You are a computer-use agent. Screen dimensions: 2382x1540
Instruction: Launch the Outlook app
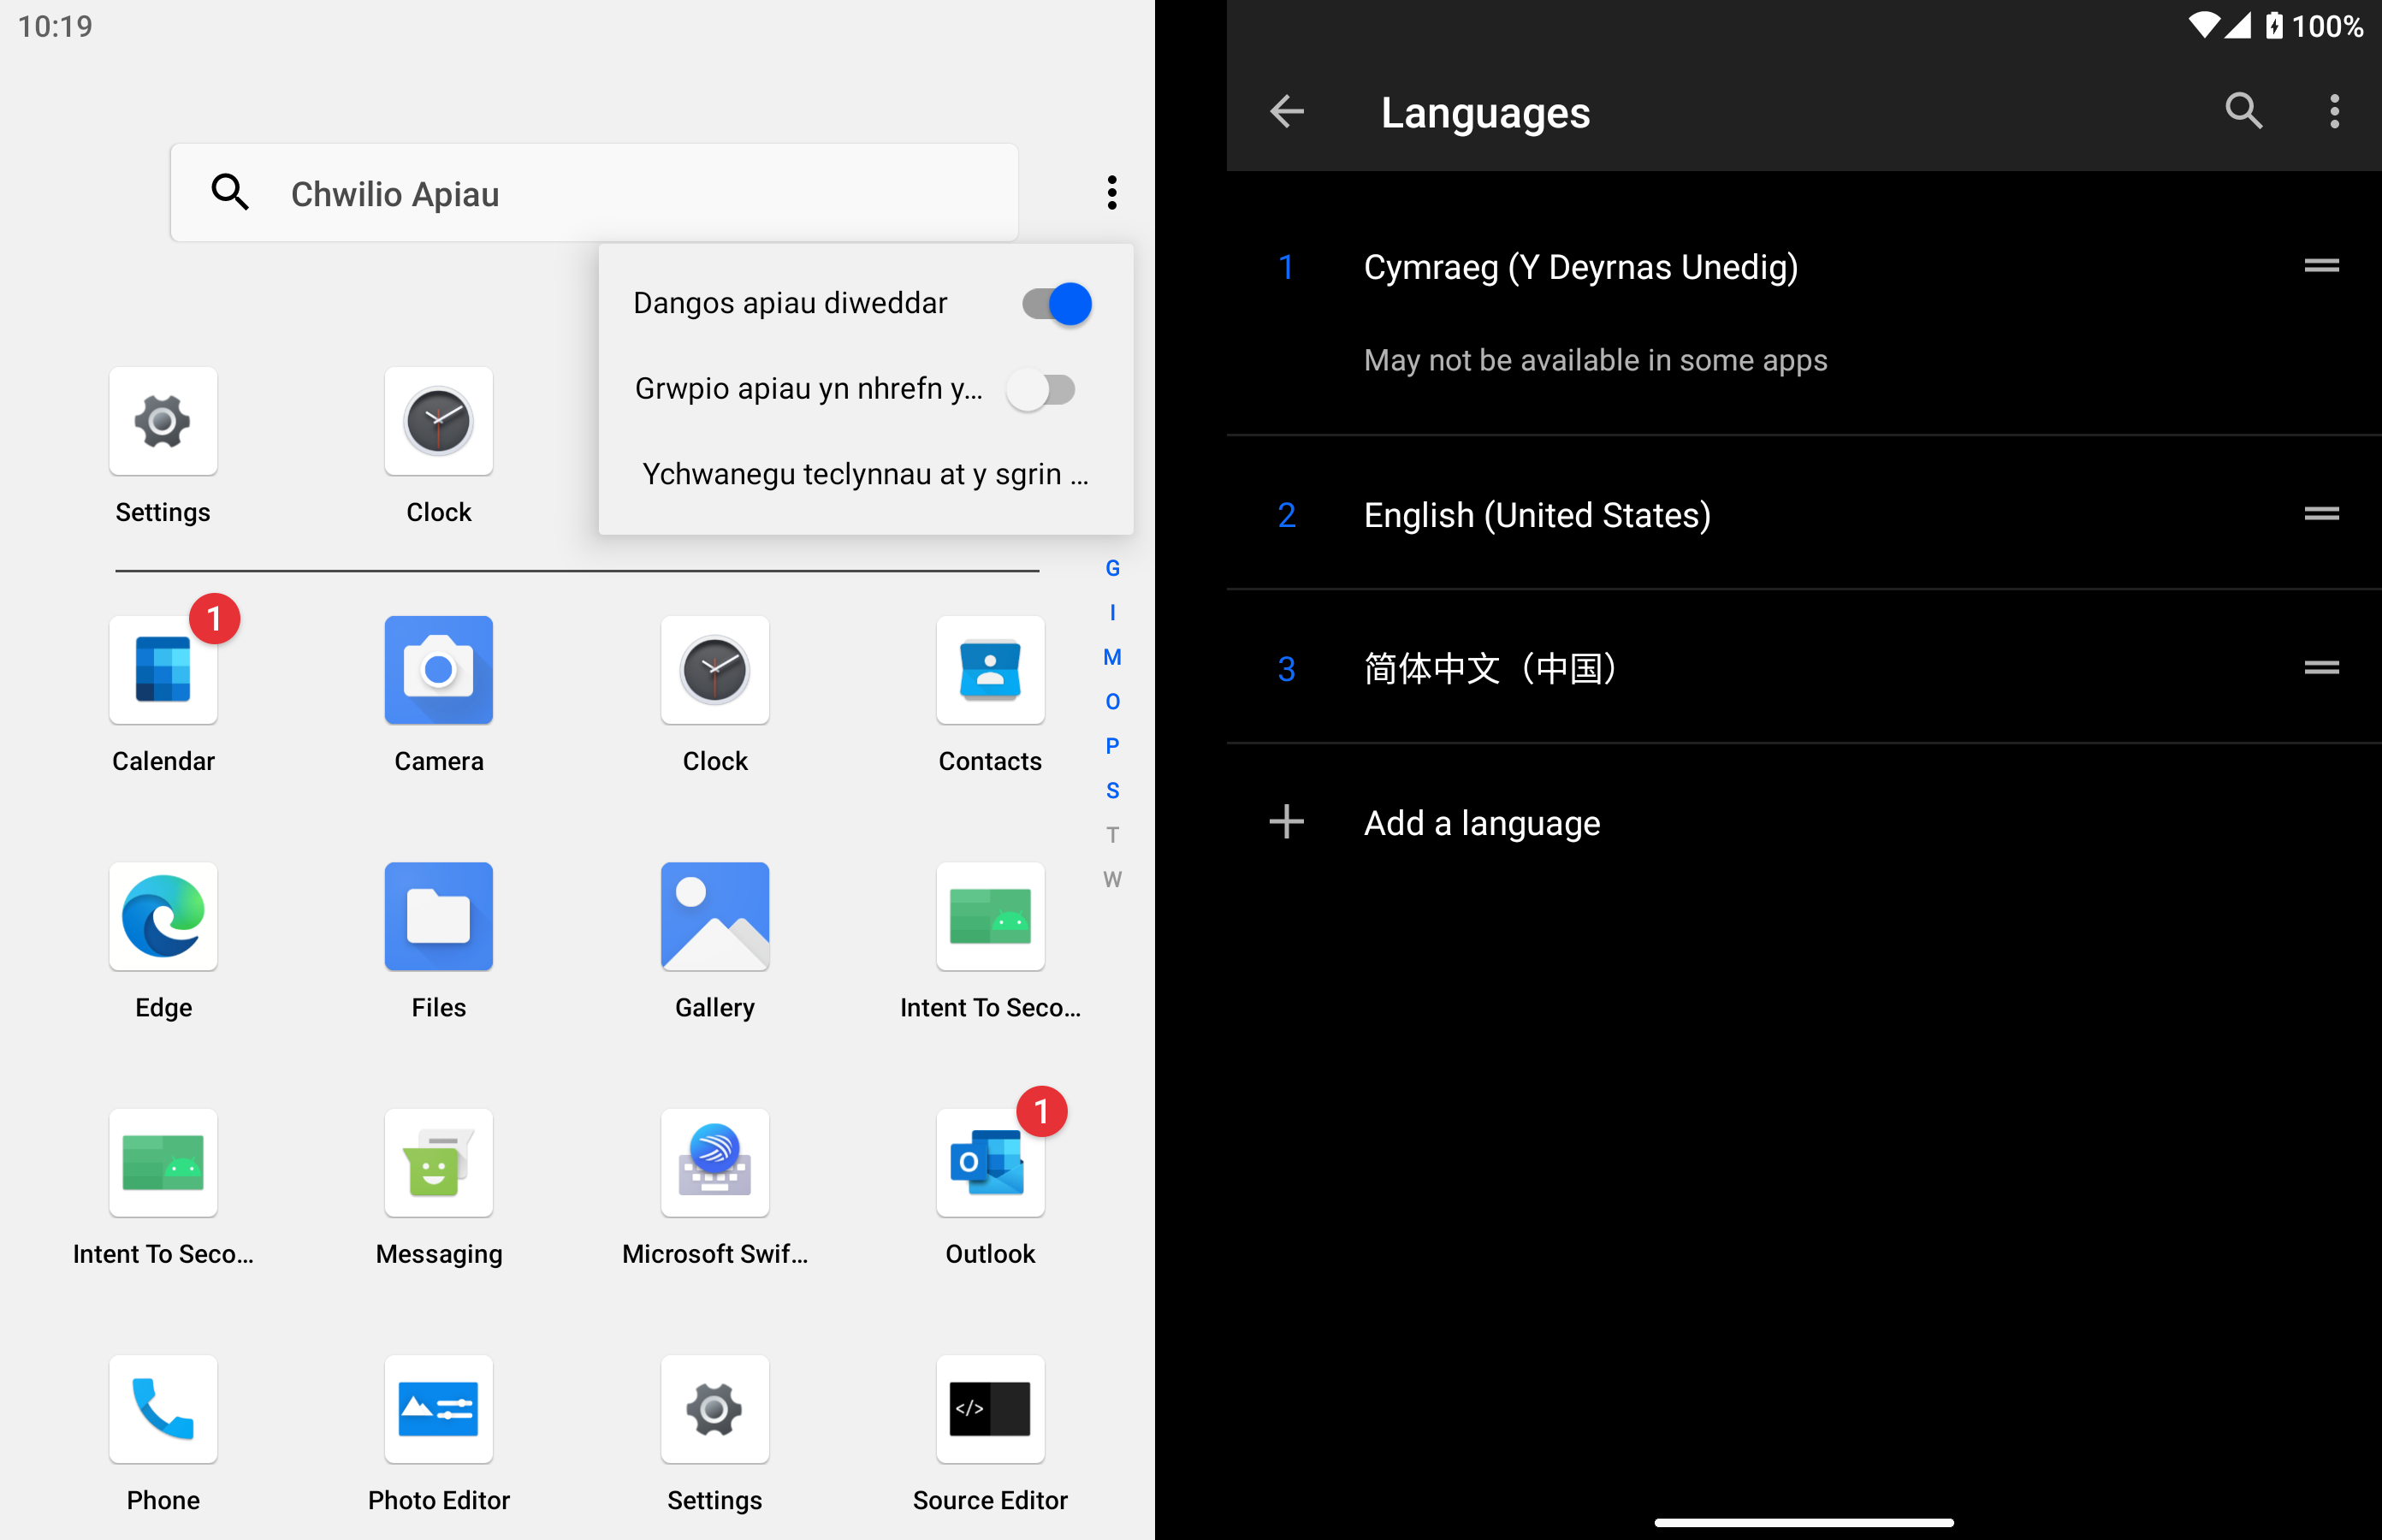(989, 1163)
